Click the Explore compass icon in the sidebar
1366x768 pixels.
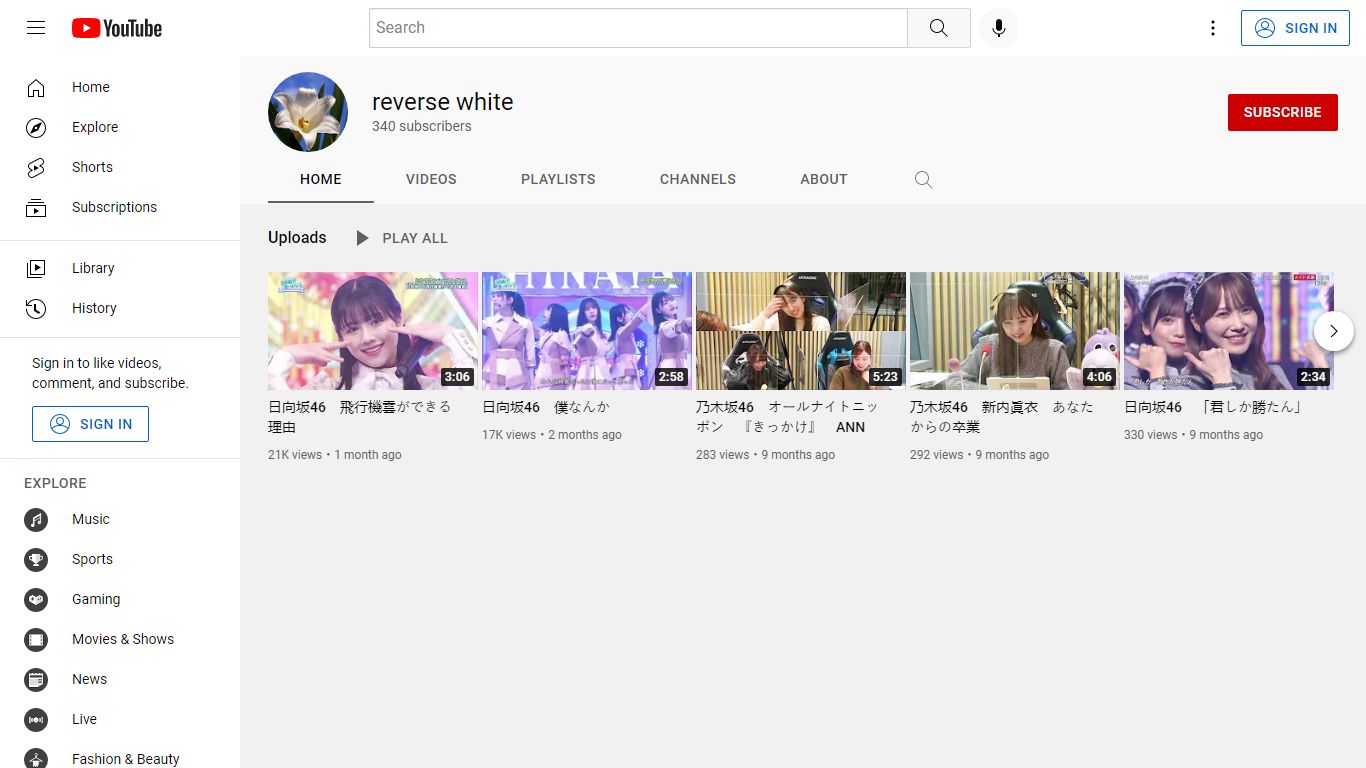click(36, 127)
